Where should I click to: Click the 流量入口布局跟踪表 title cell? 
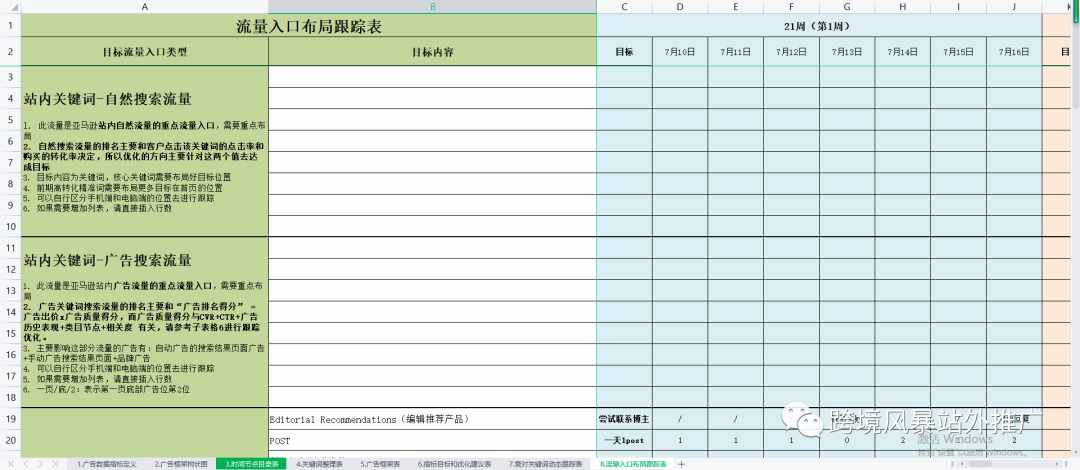[309, 26]
